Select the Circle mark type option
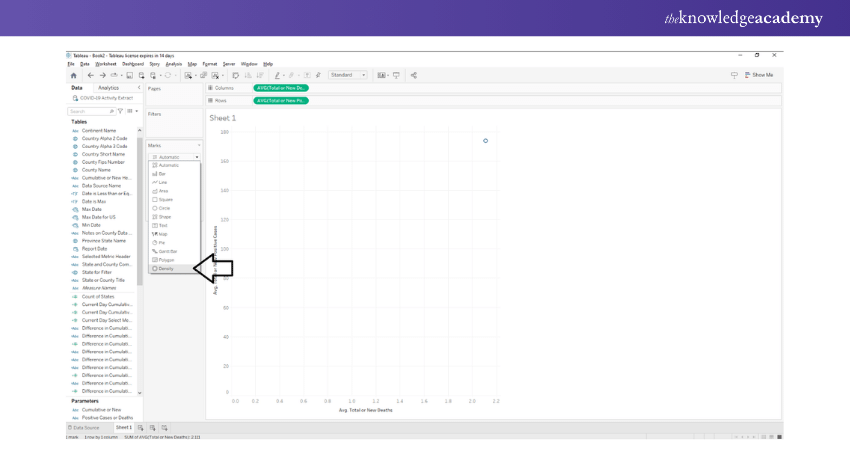Screen dimensions: 850x450 pyautogui.click(x=164, y=208)
